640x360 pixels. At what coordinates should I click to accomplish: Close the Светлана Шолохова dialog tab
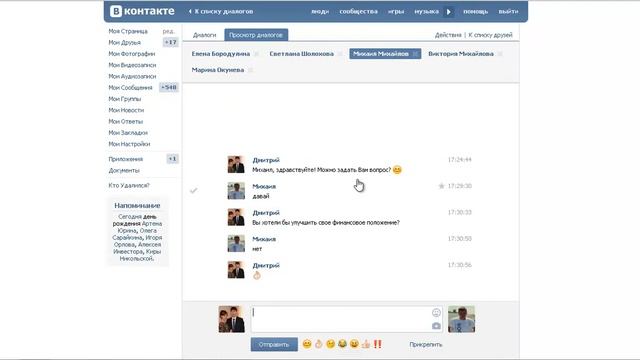pos(340,54)
